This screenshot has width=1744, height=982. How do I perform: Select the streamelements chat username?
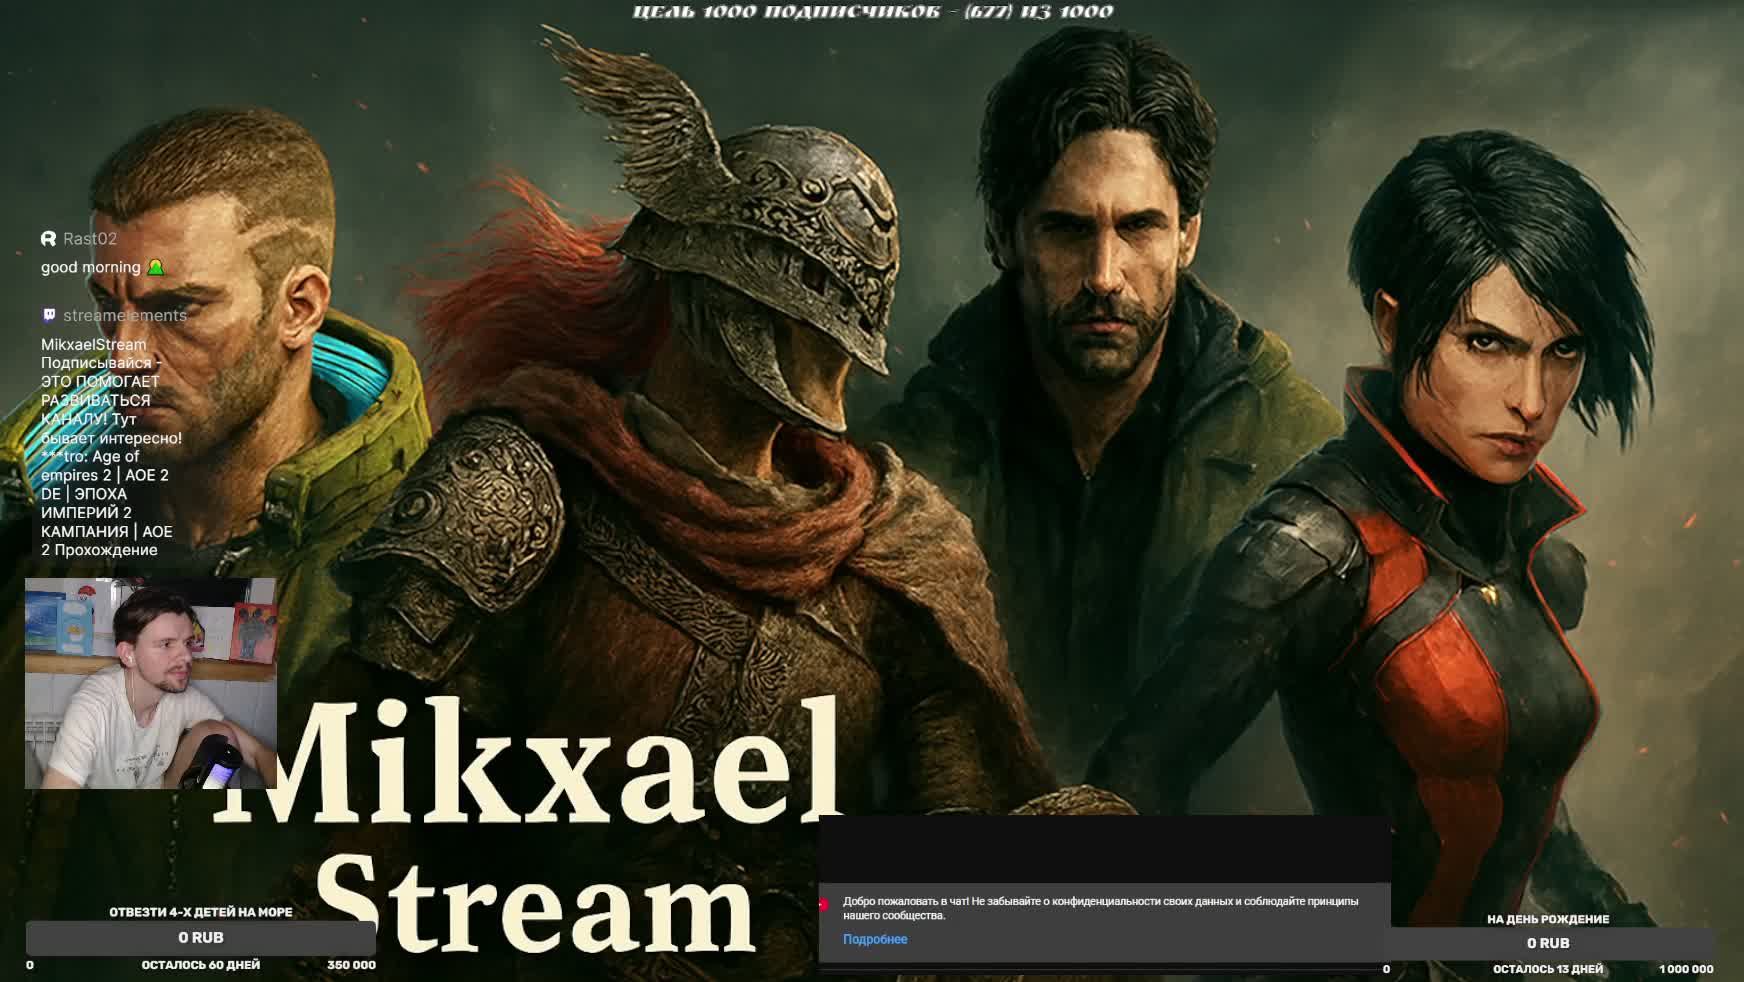pyautogui.click(x=125, y=315)
